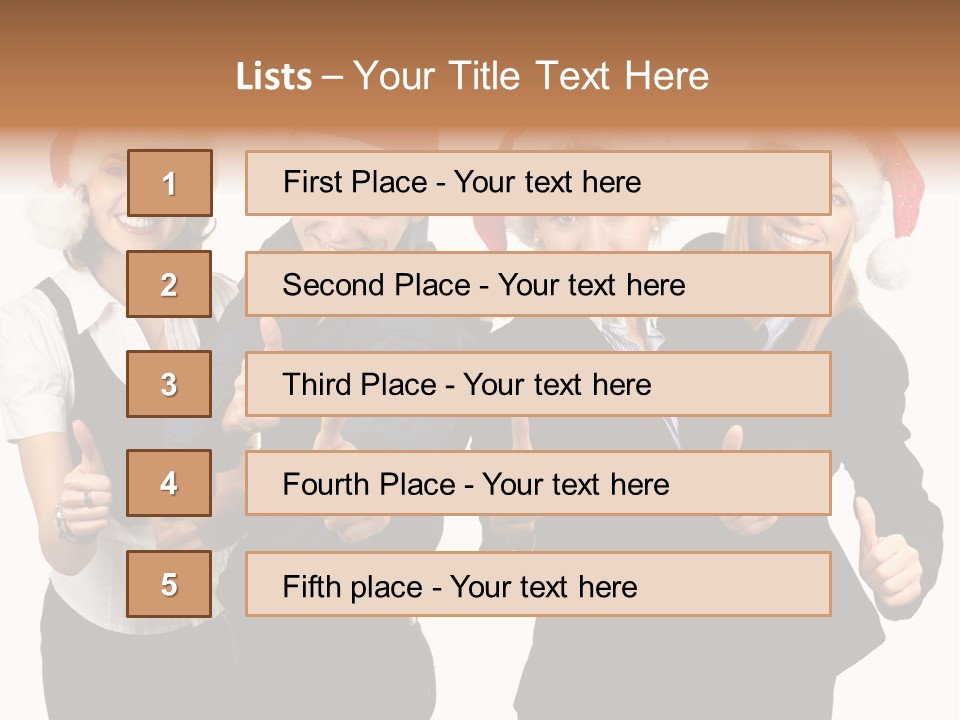
Task: Select the number 4 box
Action: (x=169, y=483)
